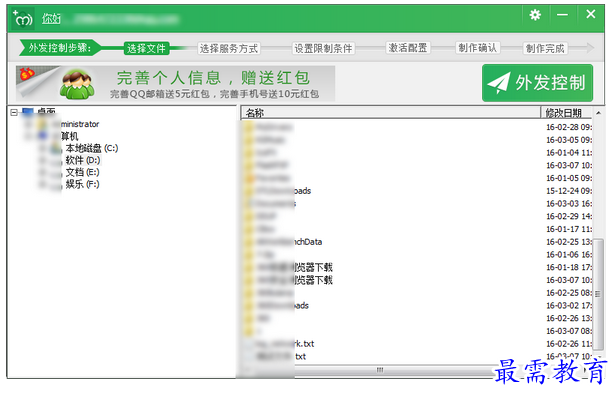
Task: Select the folder ending in chData
Action: [x=289, y=242]
